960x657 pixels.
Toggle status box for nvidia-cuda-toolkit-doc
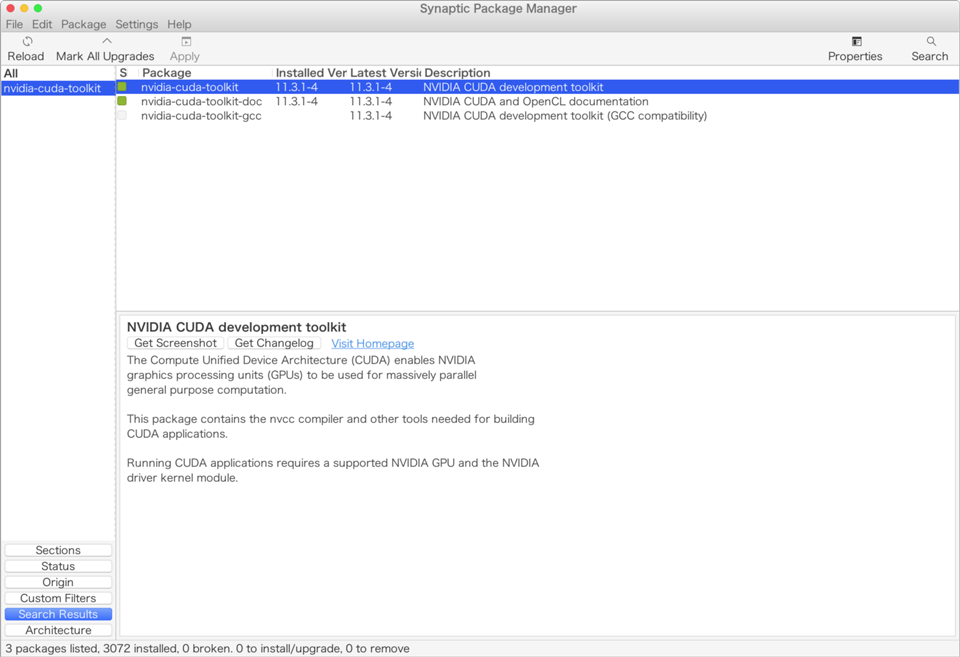pyautogui.click(x=122, y=101)
